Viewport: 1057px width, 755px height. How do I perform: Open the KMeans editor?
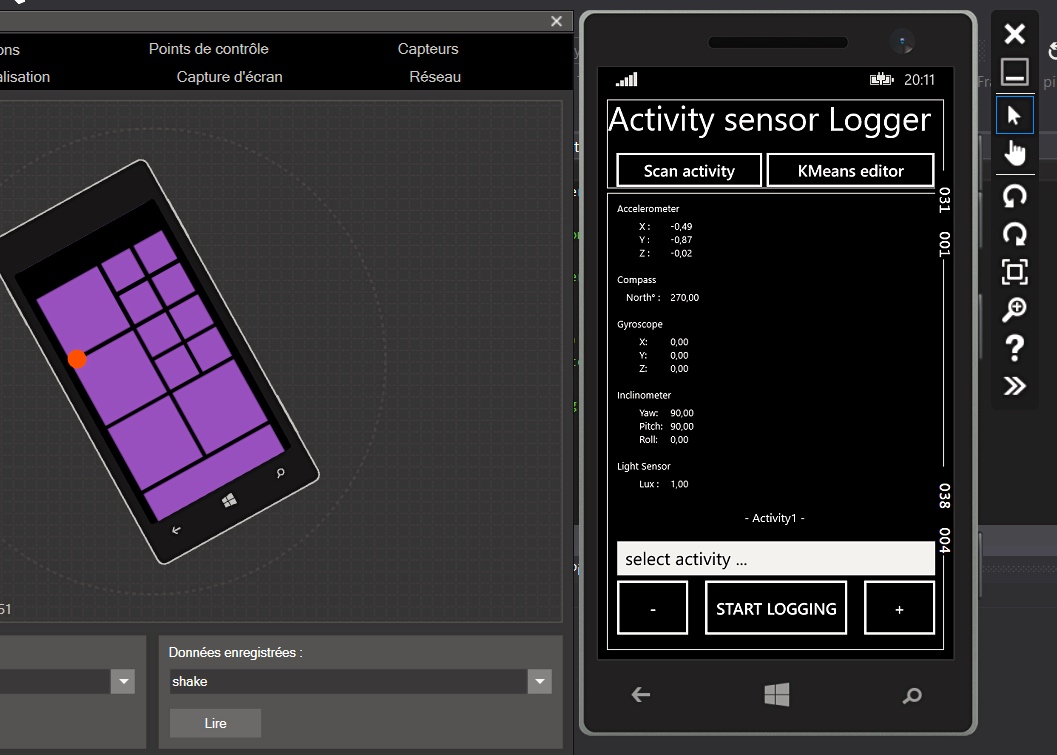click(x=850, y=171)
